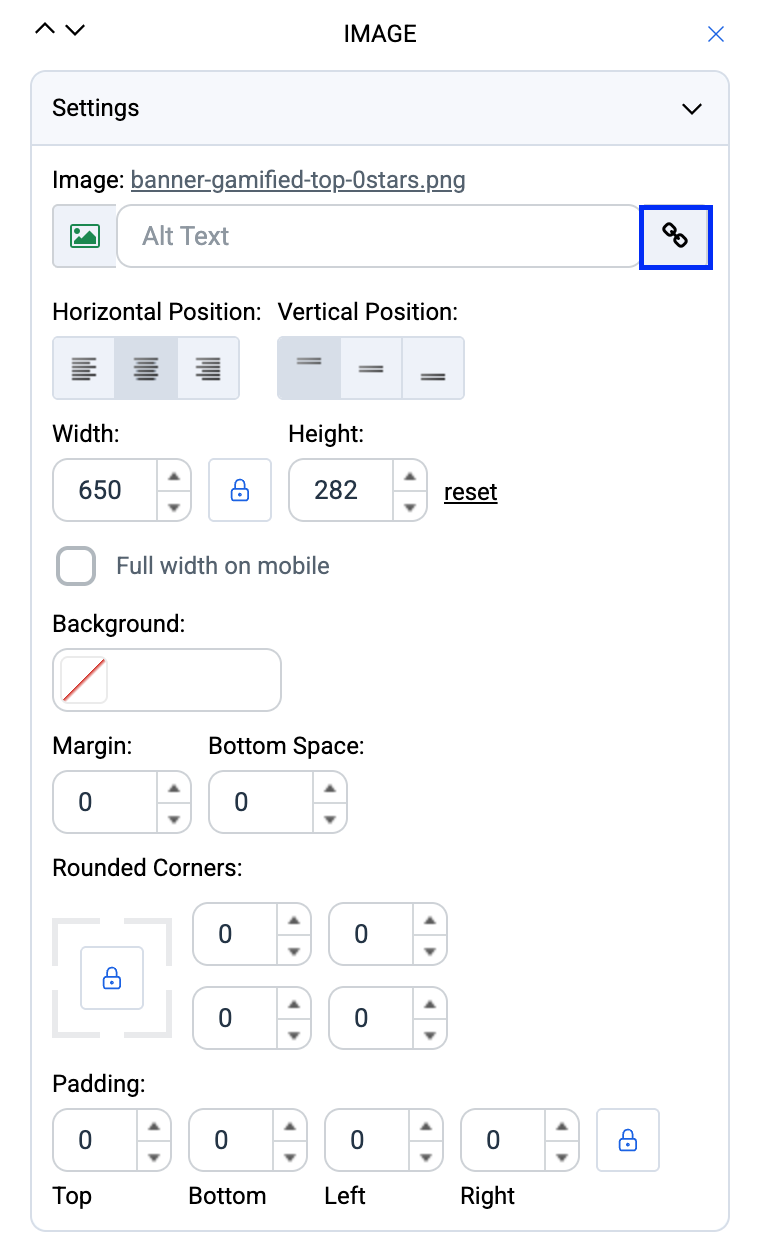Click bottom-left rounded corner value field
The width and height of the screenshot is (762, 1240).
pos(235,1018)
